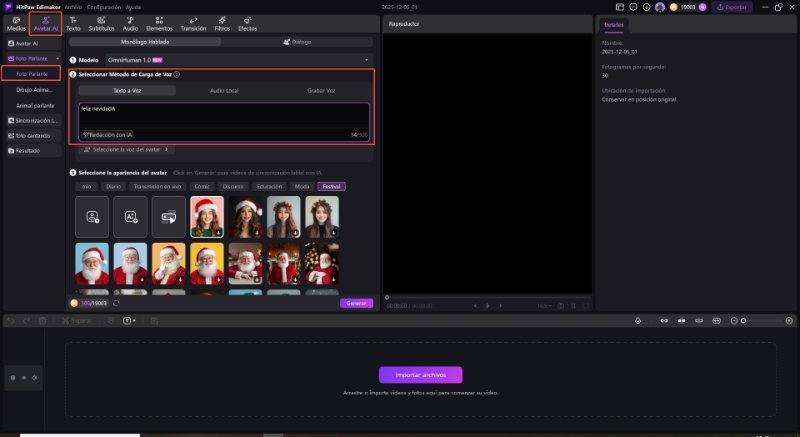Click the download center icon in title bar

(646, 7)
